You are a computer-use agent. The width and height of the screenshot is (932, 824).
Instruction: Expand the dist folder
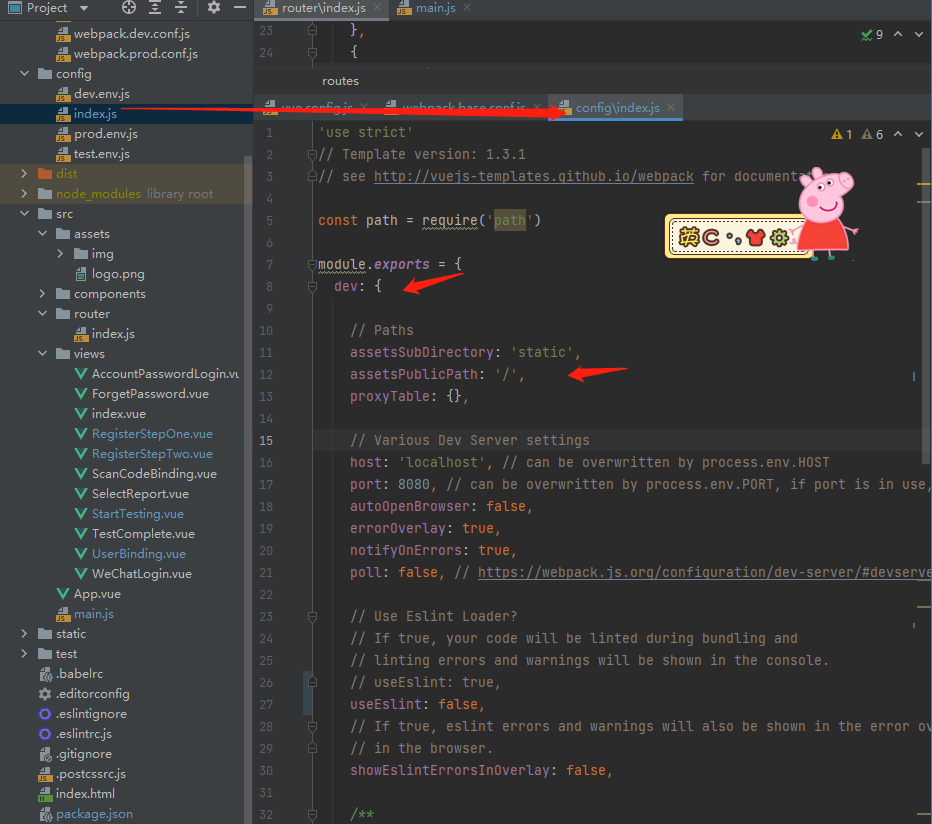click(24, 174)
